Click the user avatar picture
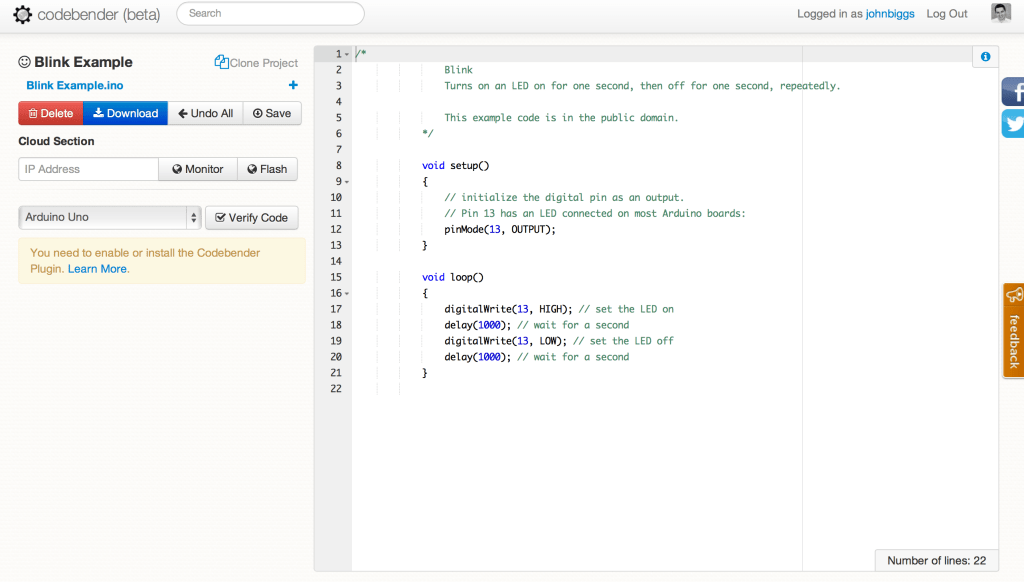This screenshot has width=1024, height=582. pyautogui.click(x=1001, y=13)
